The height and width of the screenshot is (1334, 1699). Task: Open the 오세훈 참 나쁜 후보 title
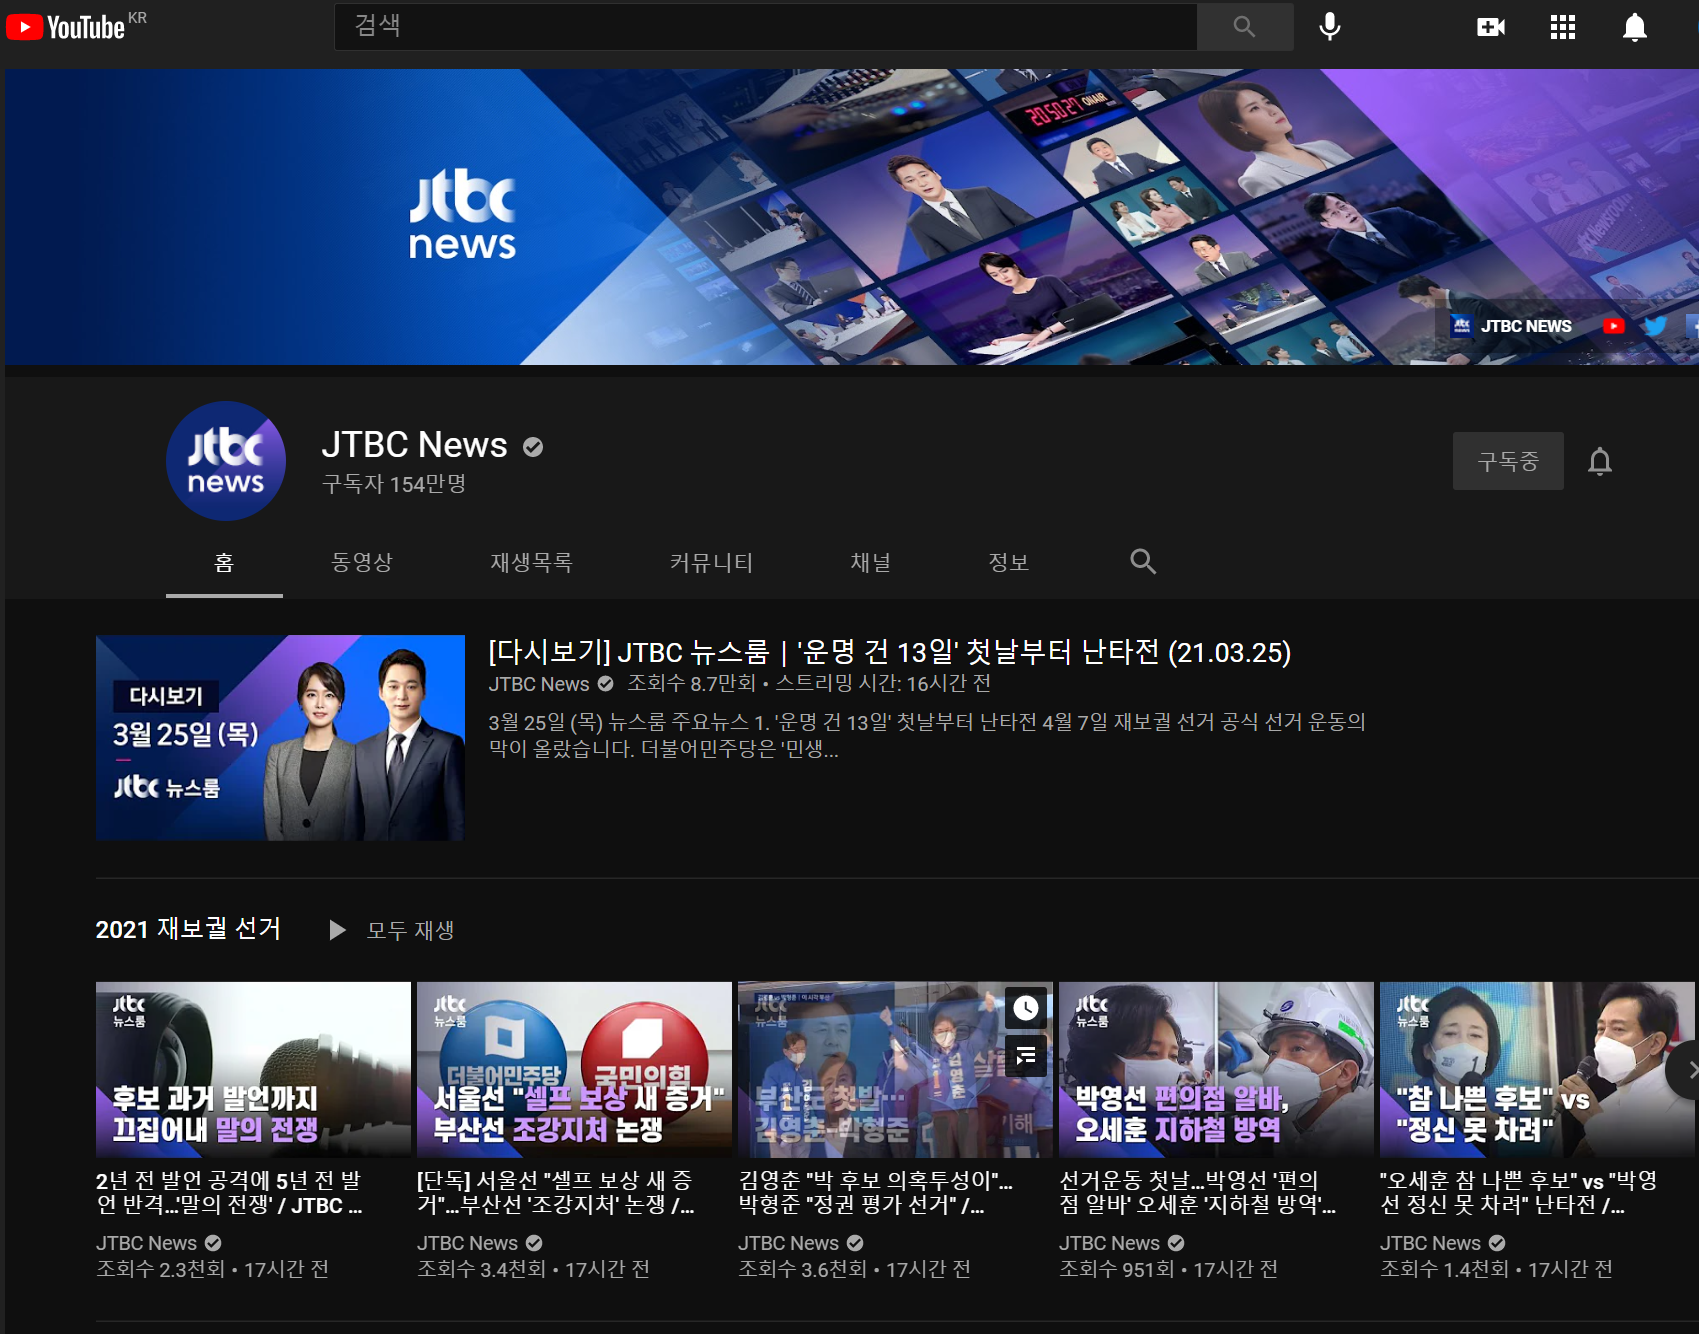coord(1519,1193)
